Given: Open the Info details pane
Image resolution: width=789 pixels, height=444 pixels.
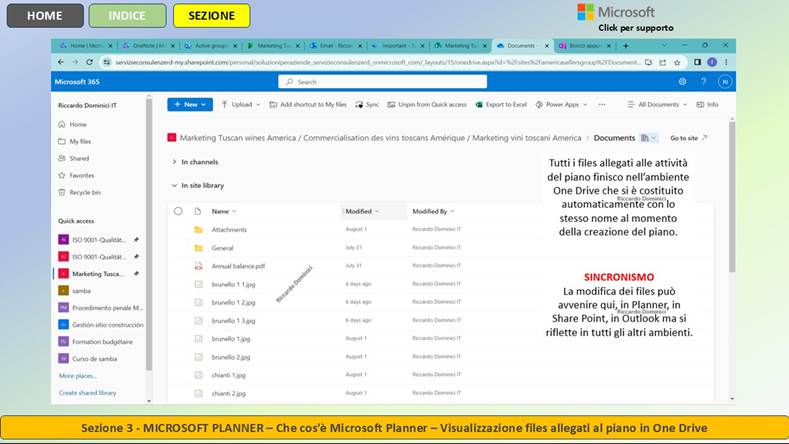Looking at the screenshot, I should (707, 104).
